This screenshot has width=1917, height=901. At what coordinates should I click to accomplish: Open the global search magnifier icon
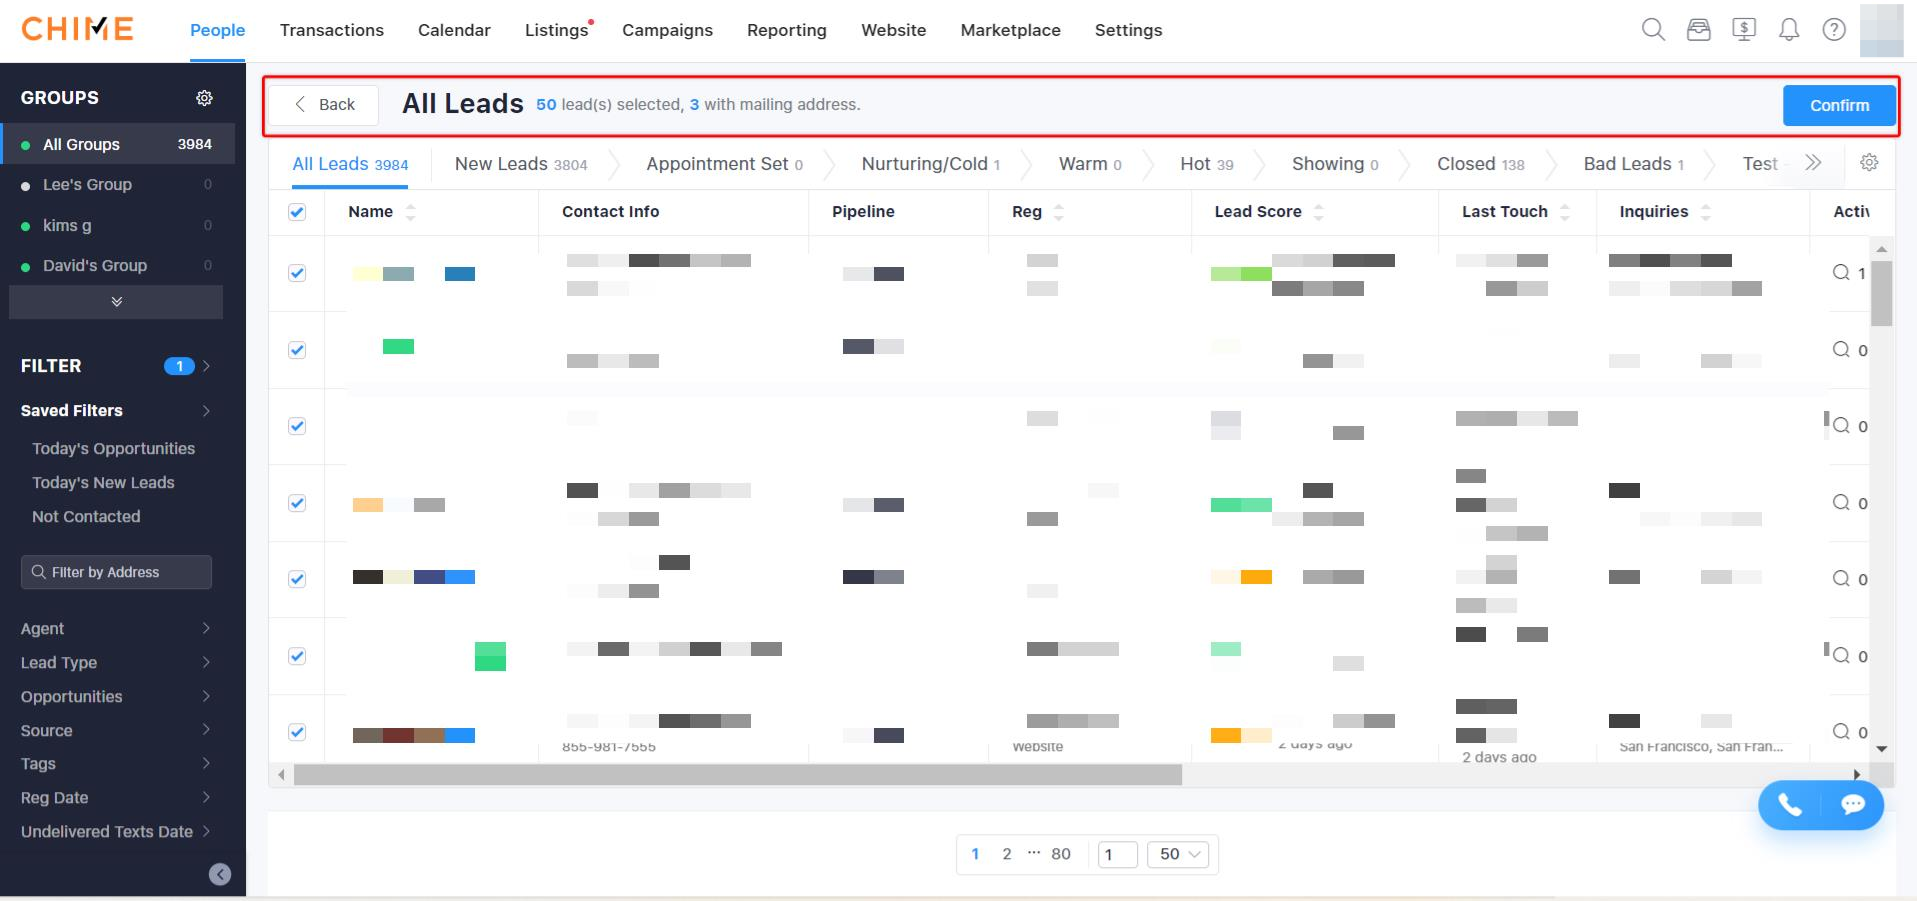tap(1653, 30)
